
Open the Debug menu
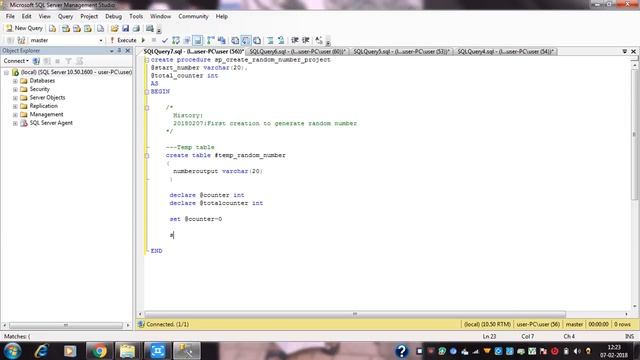113,16
